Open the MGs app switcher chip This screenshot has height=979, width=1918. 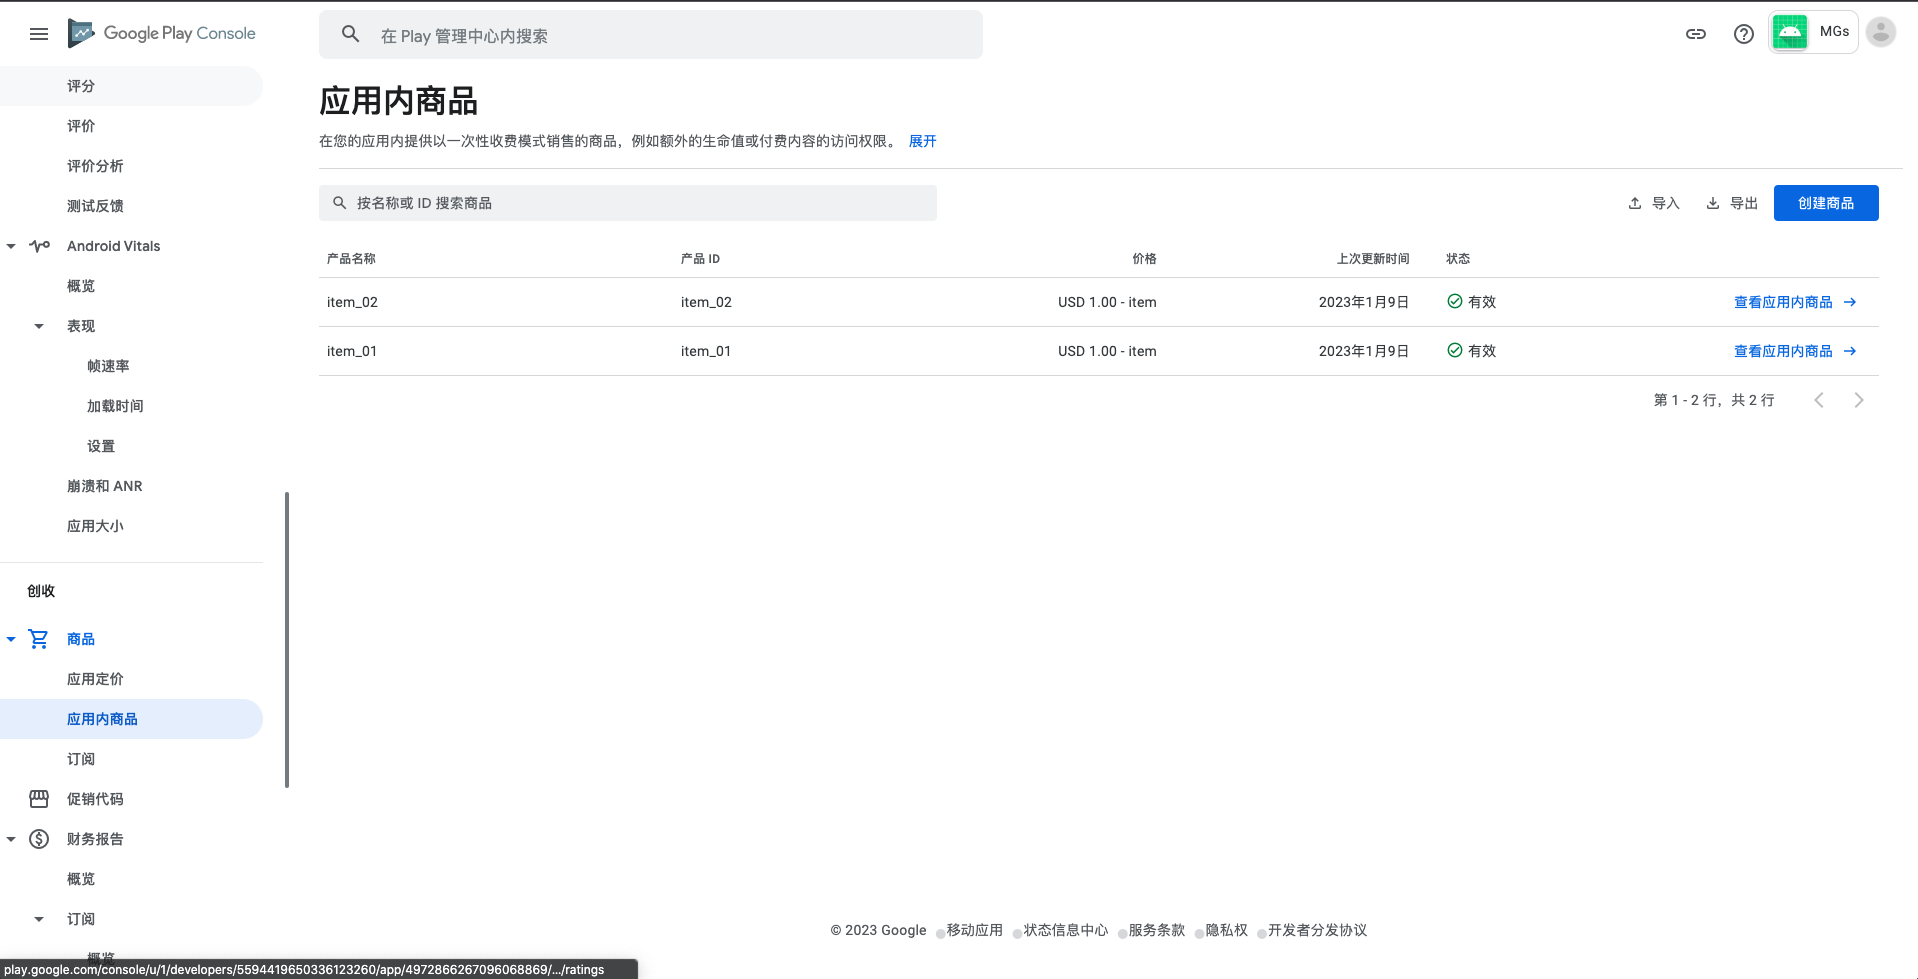[1813, 32]
